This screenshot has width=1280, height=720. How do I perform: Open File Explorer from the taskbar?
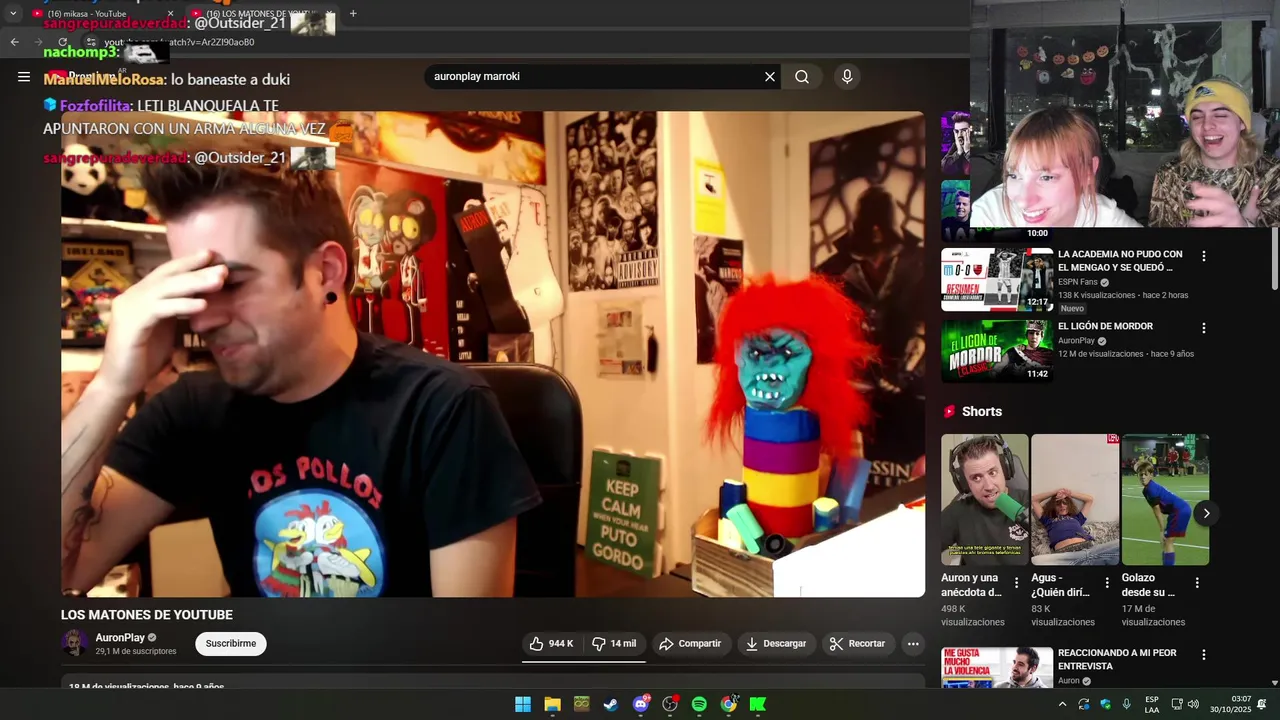pos(552,704)
